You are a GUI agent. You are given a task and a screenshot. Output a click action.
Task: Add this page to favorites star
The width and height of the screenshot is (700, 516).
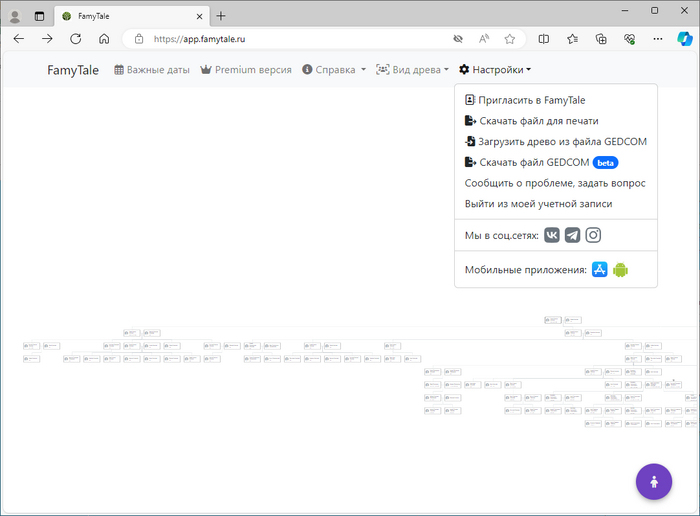pos(509,39)
